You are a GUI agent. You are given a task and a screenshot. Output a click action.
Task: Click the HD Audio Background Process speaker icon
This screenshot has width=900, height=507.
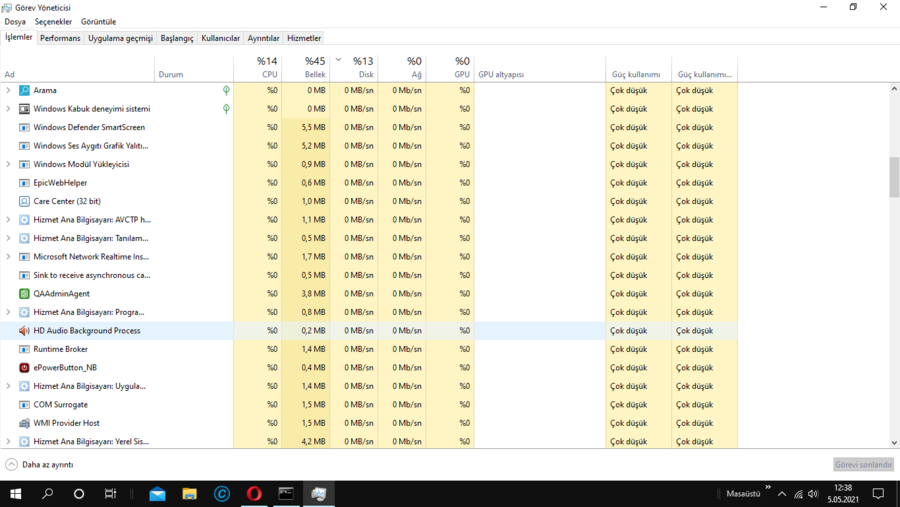24,331
